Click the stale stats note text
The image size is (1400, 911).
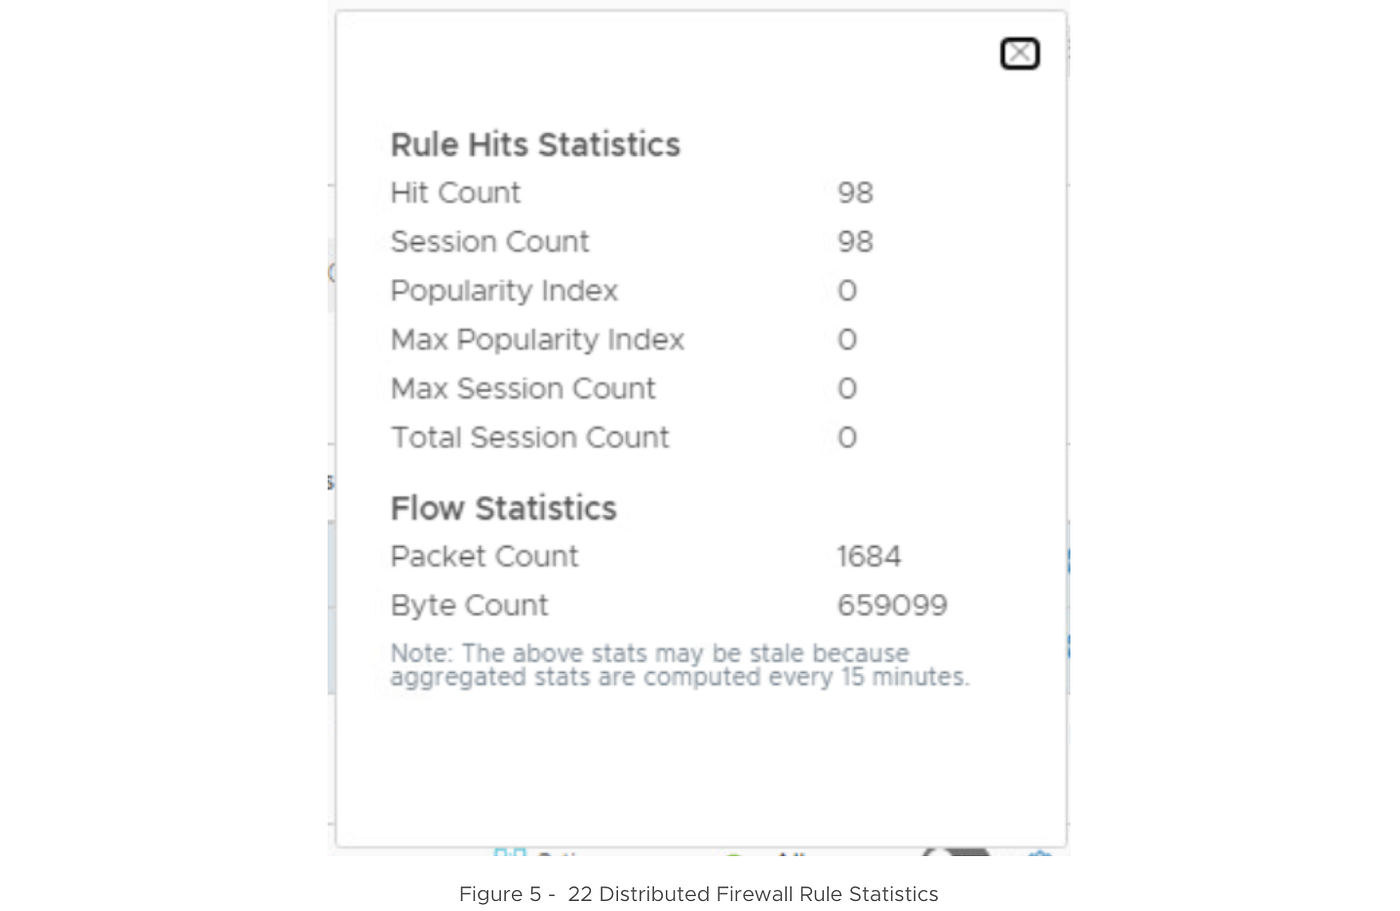pyautogui.click(x=680, y=664)
